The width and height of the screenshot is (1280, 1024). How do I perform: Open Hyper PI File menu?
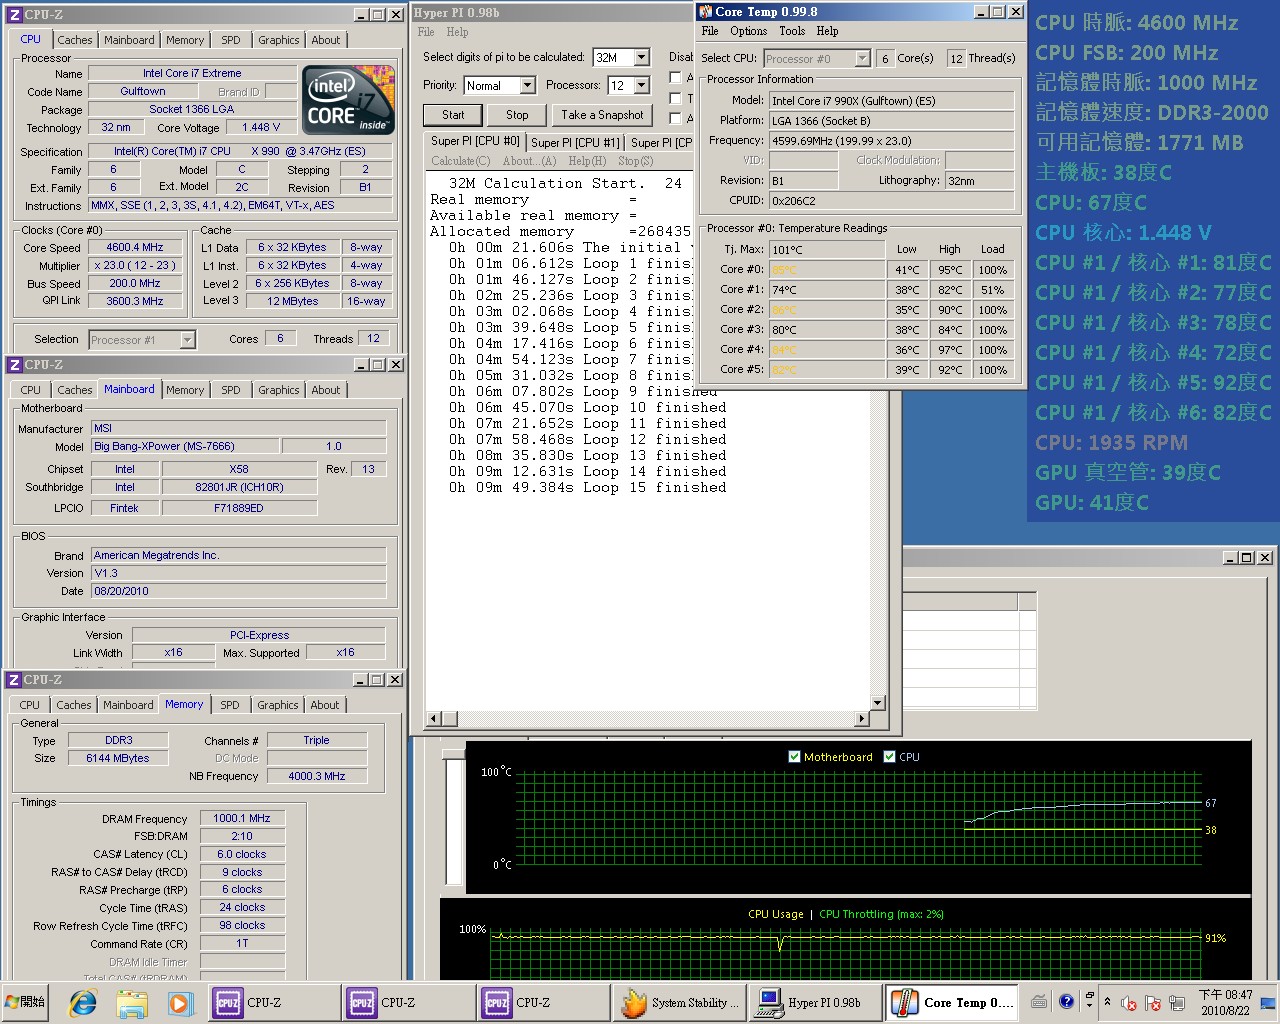(x=426, y=32)
